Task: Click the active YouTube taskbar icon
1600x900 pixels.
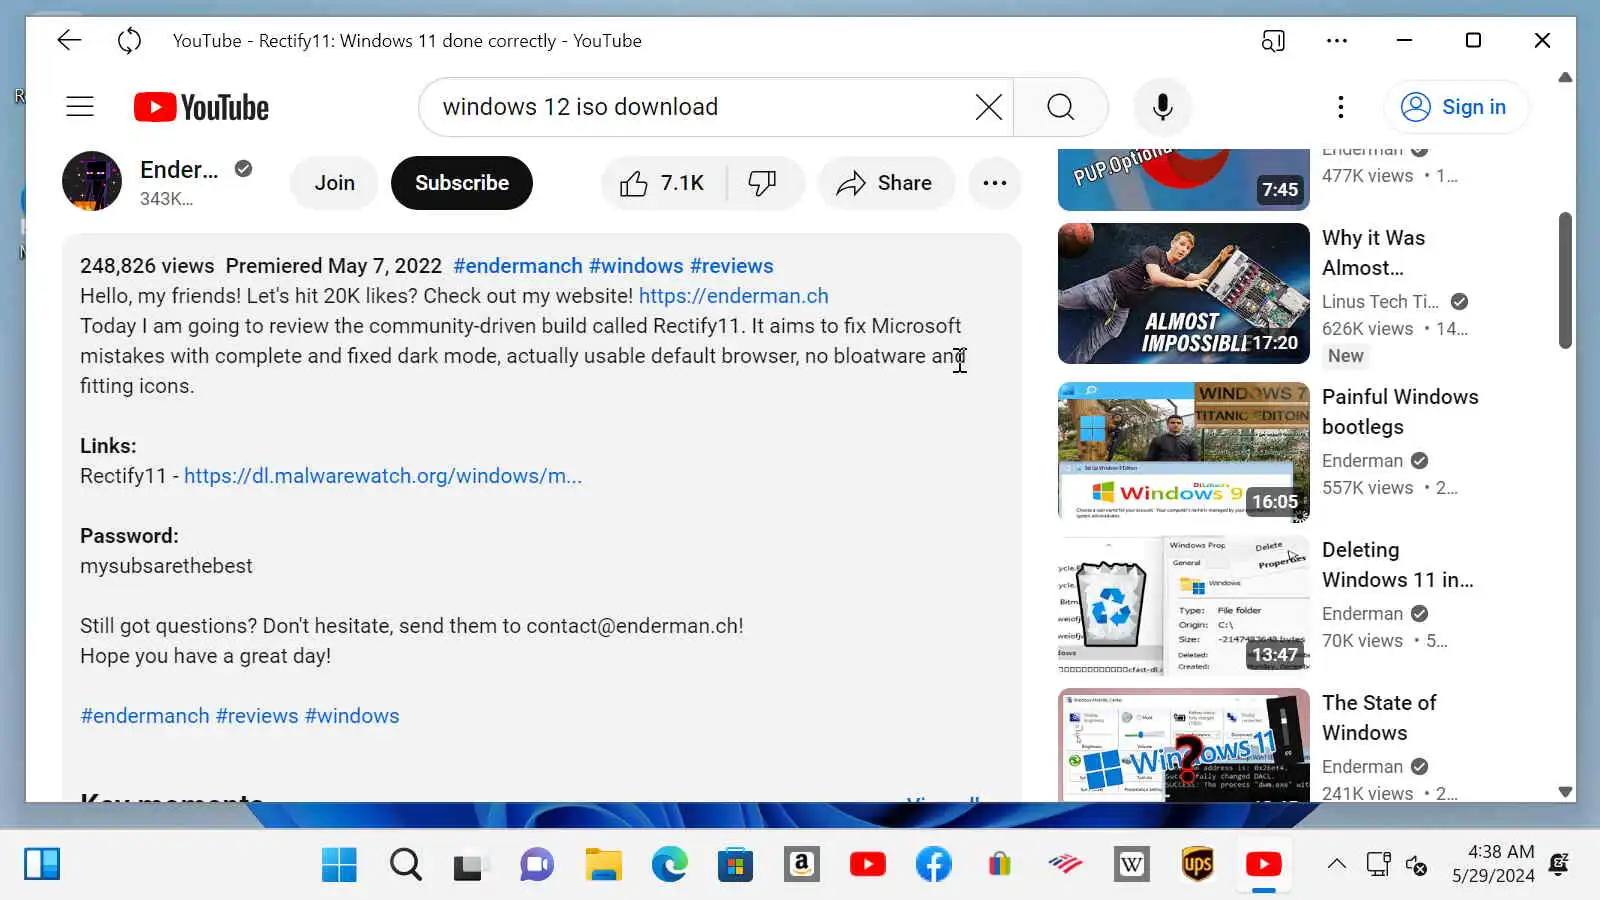Action: coord(1264,865)
